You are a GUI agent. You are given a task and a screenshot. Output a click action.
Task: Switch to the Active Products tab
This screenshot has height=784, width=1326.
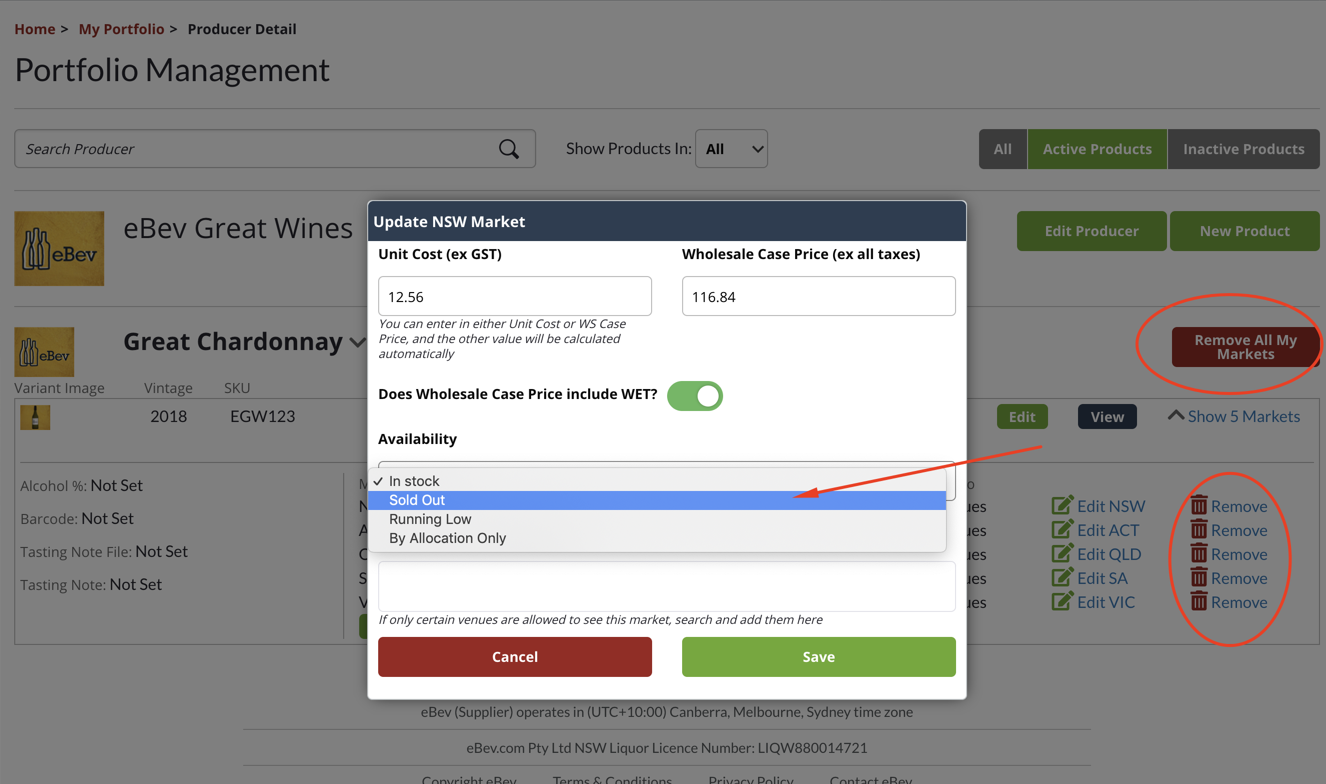(x=1097, y=149)
